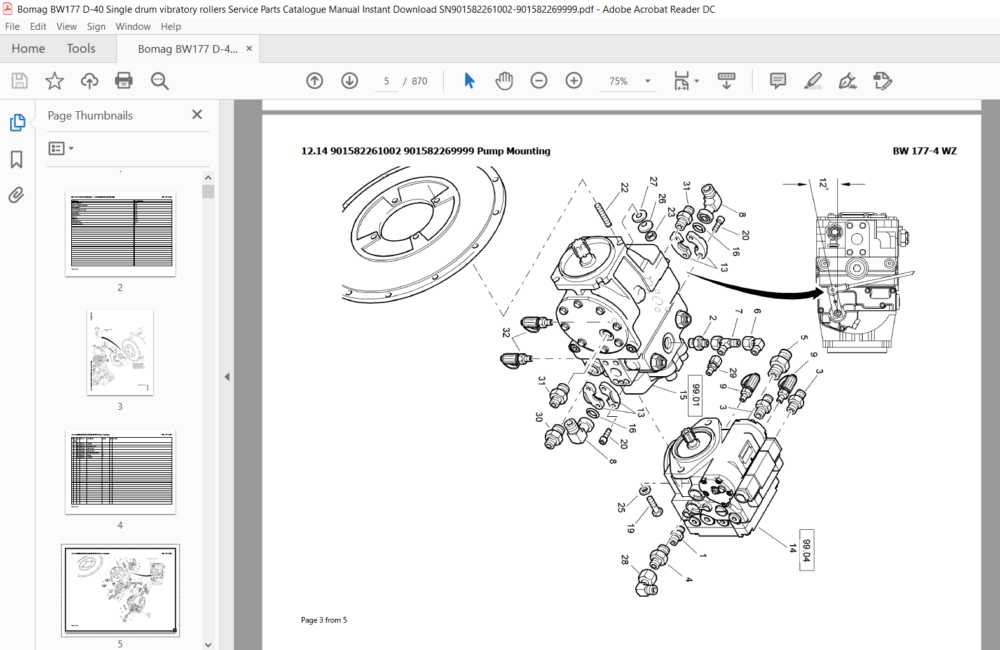The width and height of the screenshot is (1000, 650).
Task: Open the 75% zoom level dropdown
Action: coord(647,81)
